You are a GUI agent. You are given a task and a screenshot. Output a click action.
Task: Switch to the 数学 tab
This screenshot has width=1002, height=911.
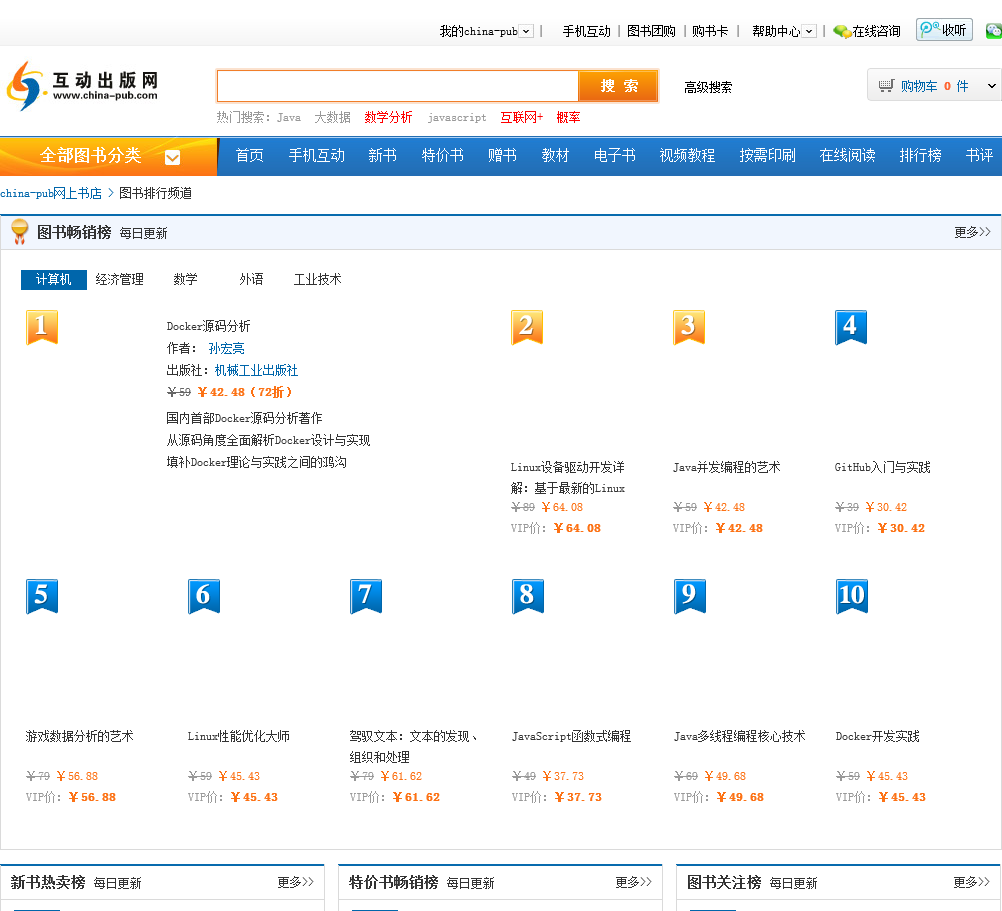tap(185, 279)
